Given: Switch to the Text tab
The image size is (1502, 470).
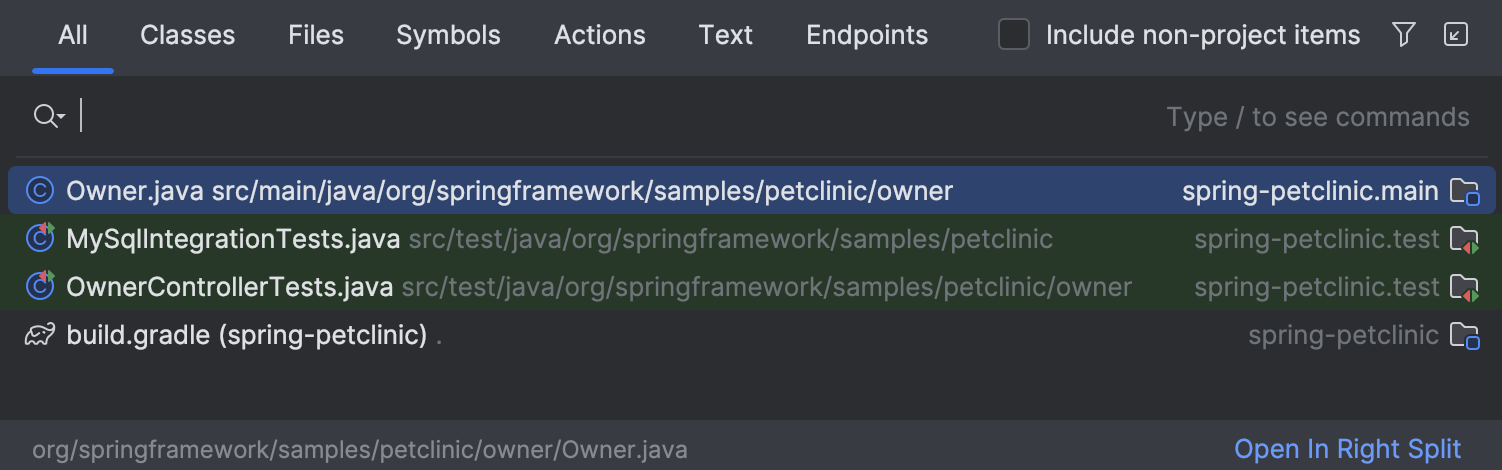Looking at the screenshot, I should [x=726, y=35].
